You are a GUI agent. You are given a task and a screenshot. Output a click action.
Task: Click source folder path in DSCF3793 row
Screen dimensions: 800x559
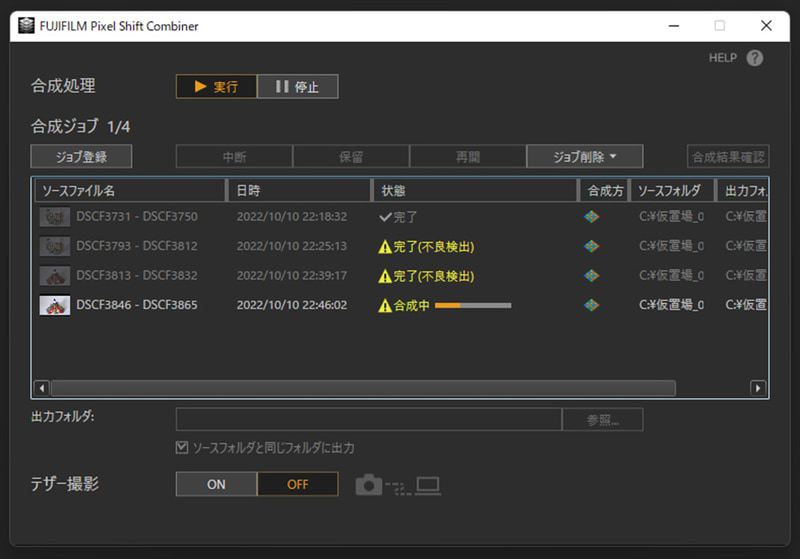tap(671, 246)
